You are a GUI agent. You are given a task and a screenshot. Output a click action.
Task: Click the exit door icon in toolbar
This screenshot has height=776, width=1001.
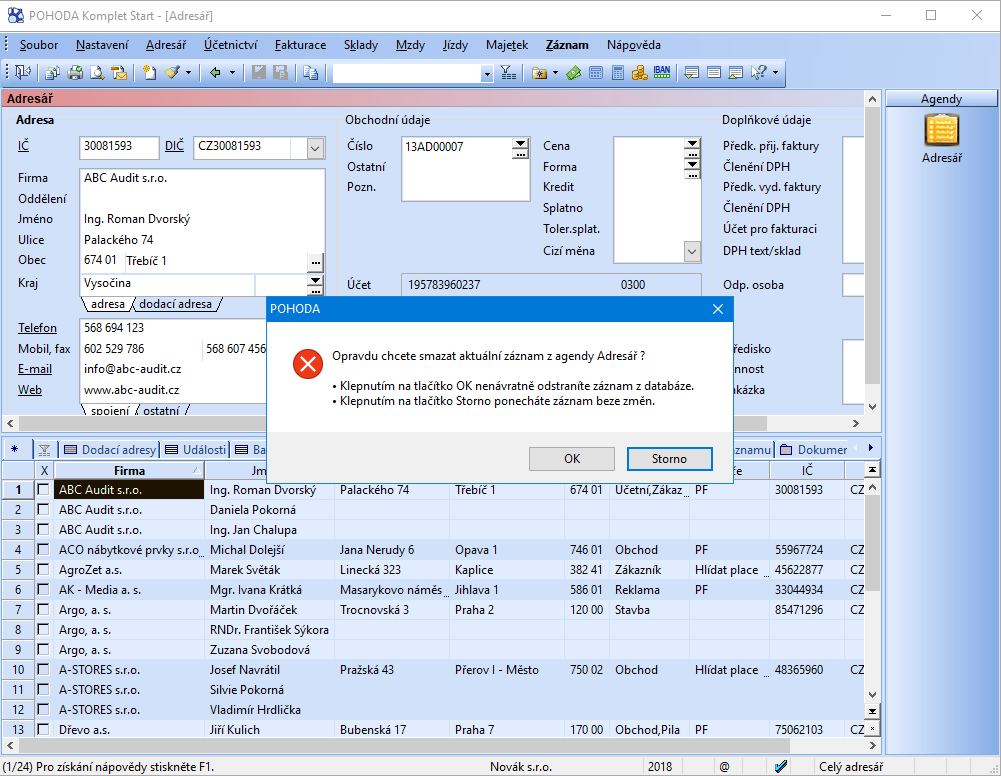coord(23,72)
